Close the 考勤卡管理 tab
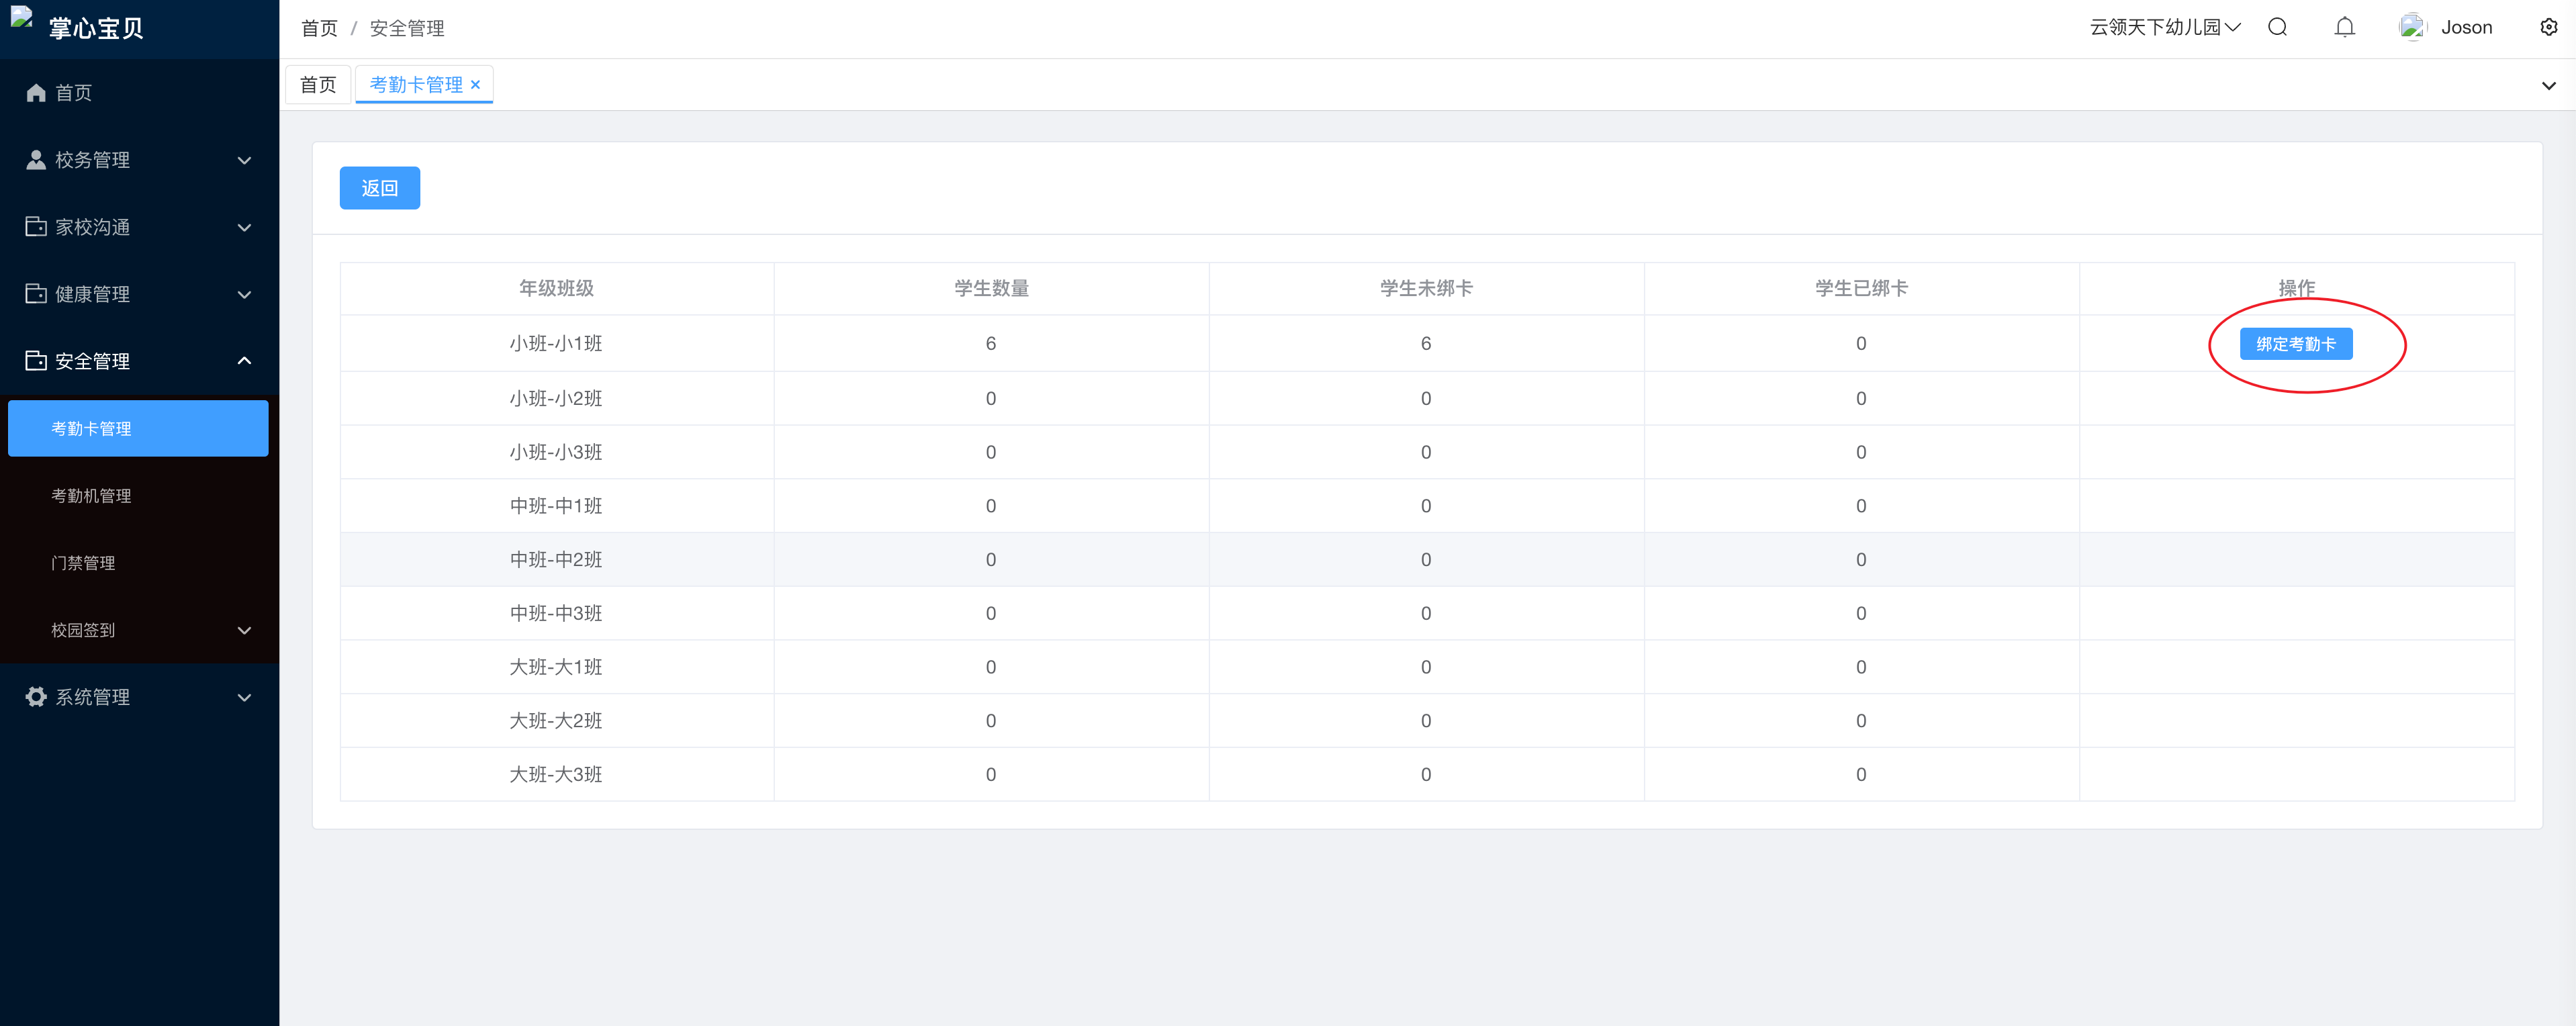The image size is (2576, 1026). pos(475,85)
